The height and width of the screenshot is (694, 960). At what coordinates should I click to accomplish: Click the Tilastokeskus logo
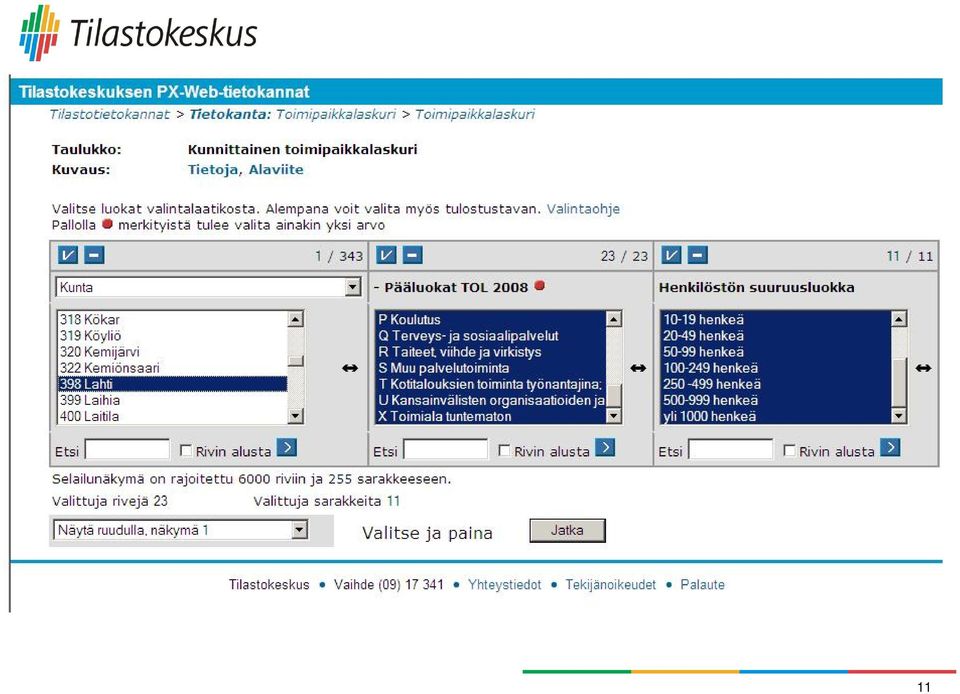(138, 32)
